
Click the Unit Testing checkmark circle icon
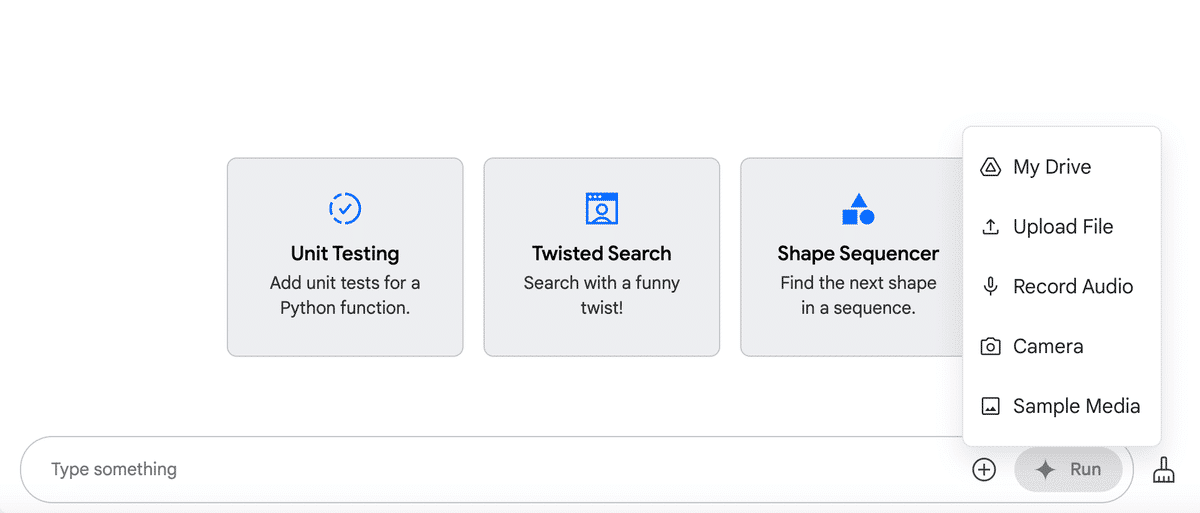(345, 208)
